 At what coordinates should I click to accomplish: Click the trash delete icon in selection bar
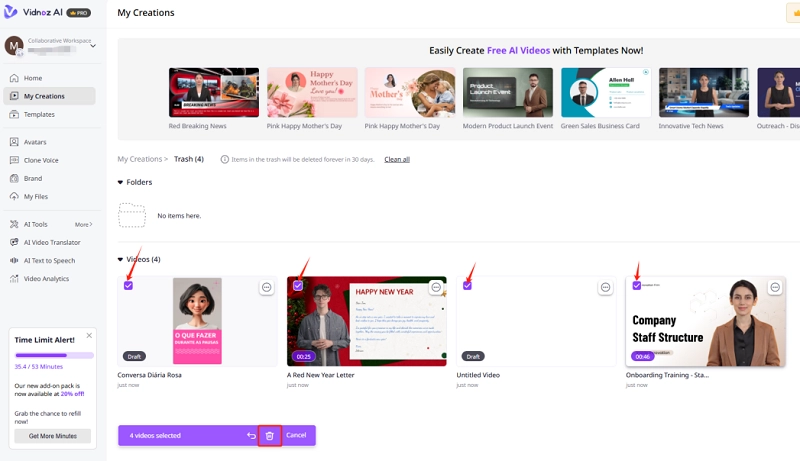pyautogui.click(x=269, y=436)
